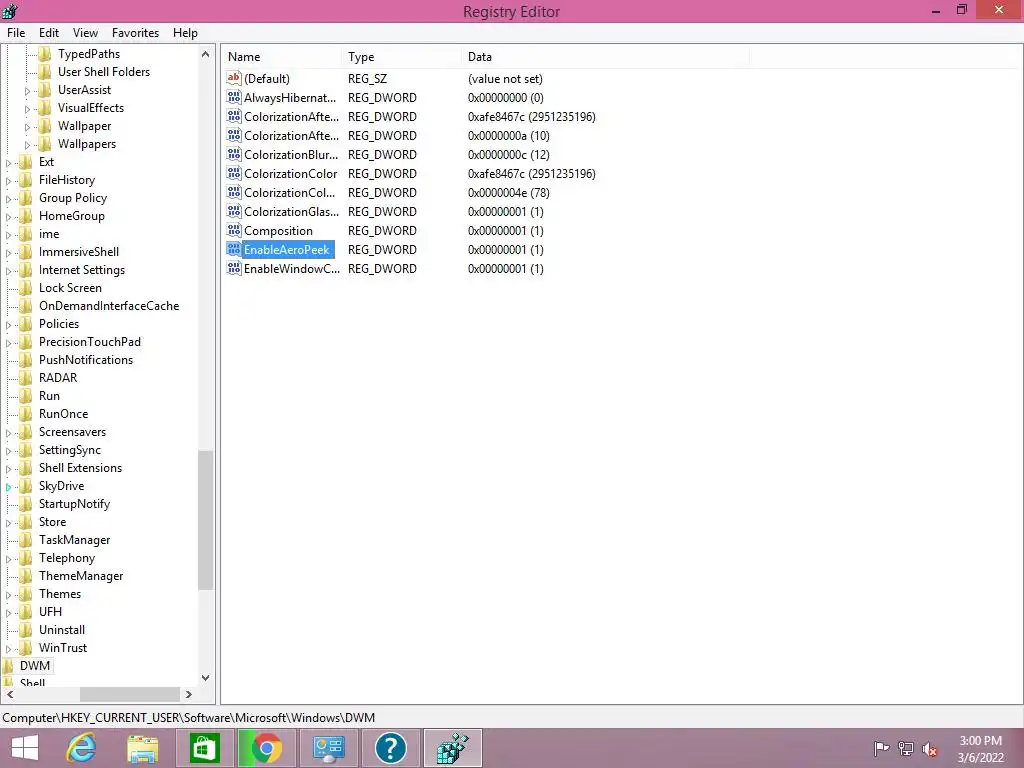
Task: Expand the Themes key
Action: [x=8, y=594]
